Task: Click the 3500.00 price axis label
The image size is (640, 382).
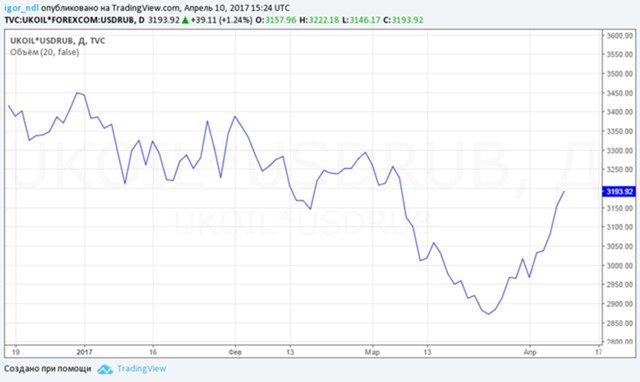Action: tap(620, 73)
